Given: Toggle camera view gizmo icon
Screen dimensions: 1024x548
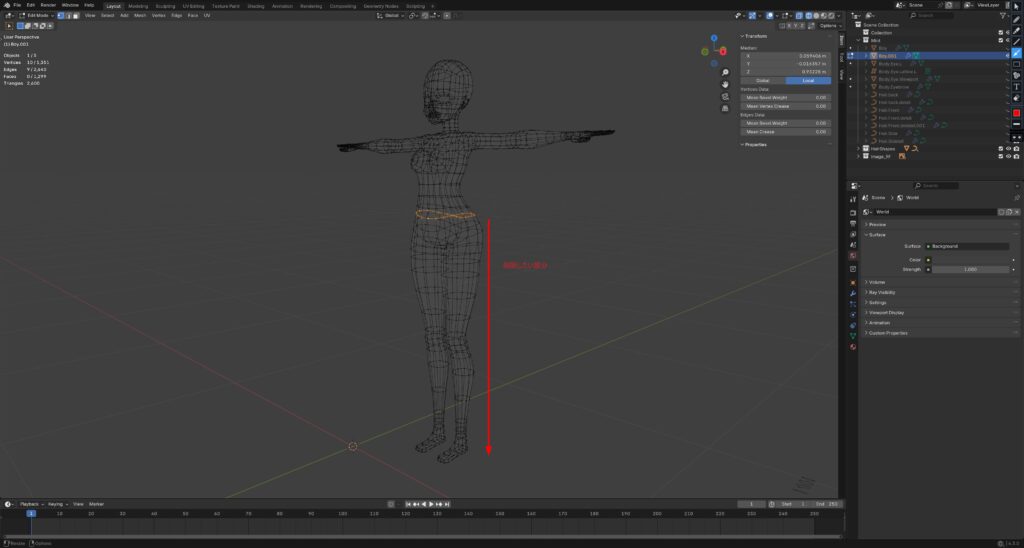Looking at the screenshot, I should (725, 97).
